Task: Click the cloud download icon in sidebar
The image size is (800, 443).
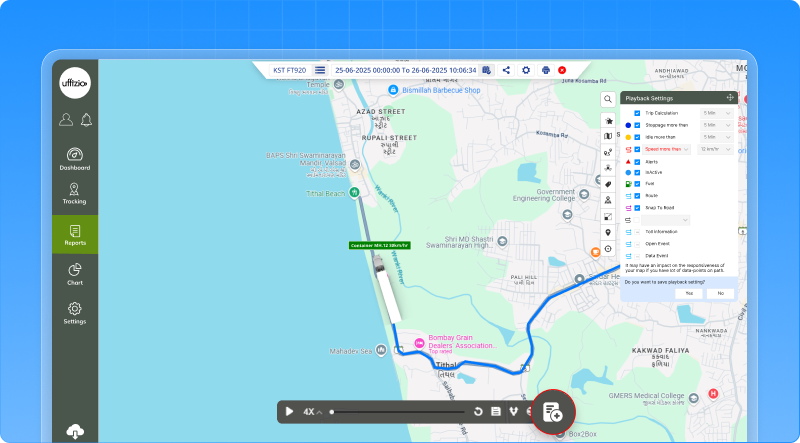Action: pos(75,431)
